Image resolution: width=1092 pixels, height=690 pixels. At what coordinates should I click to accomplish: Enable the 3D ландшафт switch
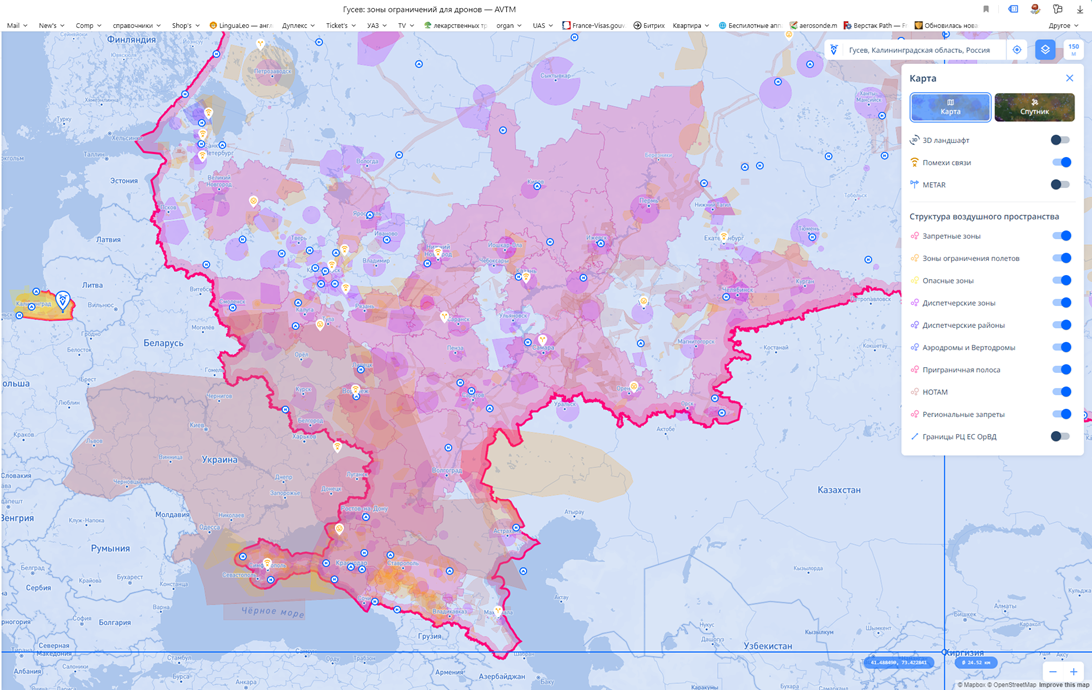coord(1061,140)
